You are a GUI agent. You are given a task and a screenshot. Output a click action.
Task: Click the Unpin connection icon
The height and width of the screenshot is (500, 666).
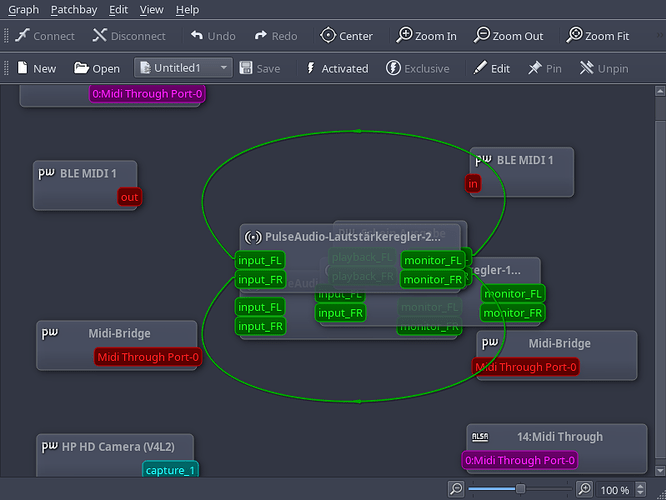(587, 68)
